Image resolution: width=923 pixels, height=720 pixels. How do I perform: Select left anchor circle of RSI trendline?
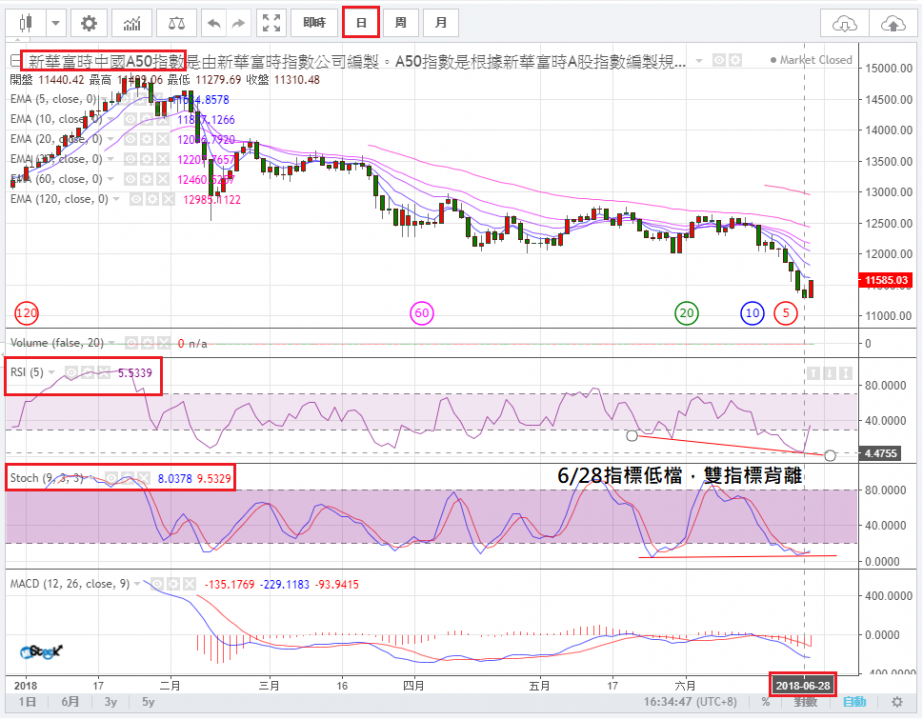[632, 436]
